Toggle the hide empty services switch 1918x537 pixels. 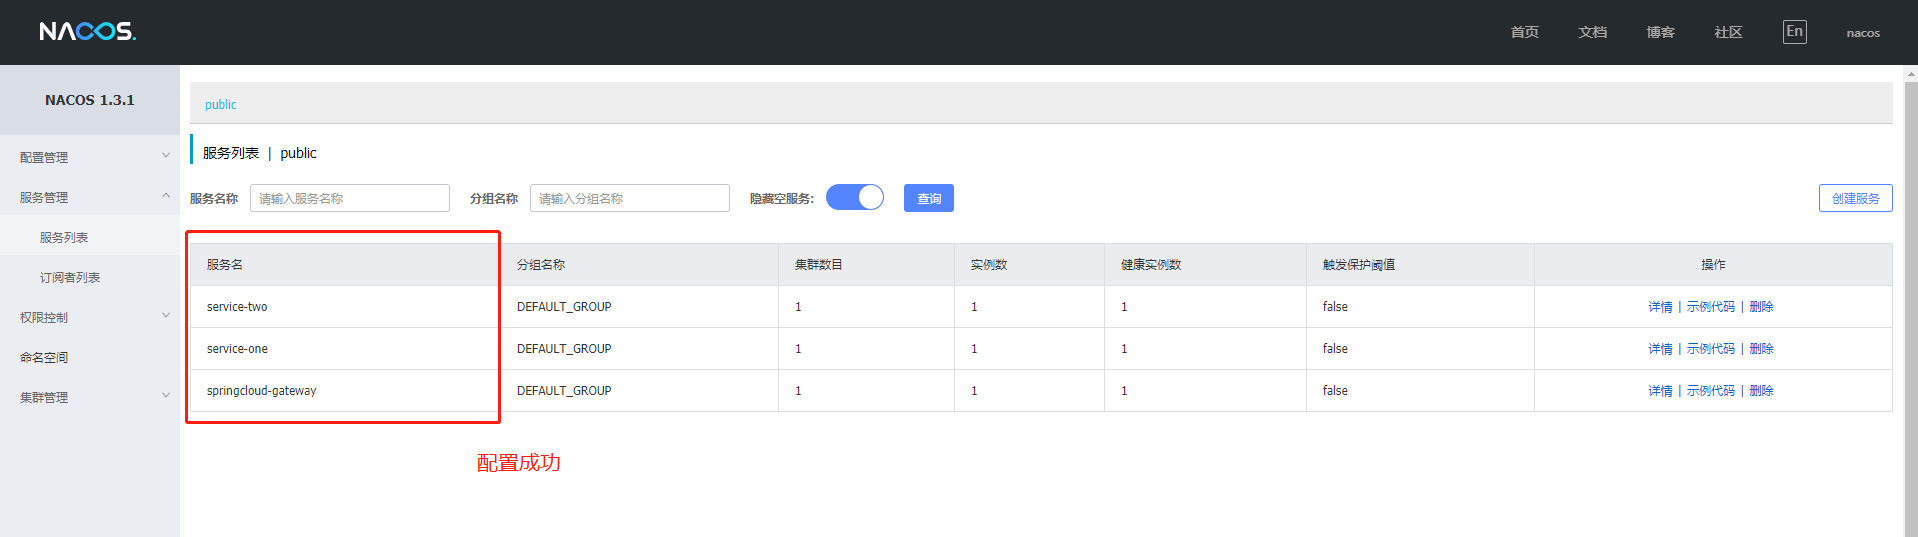[855, 198]
